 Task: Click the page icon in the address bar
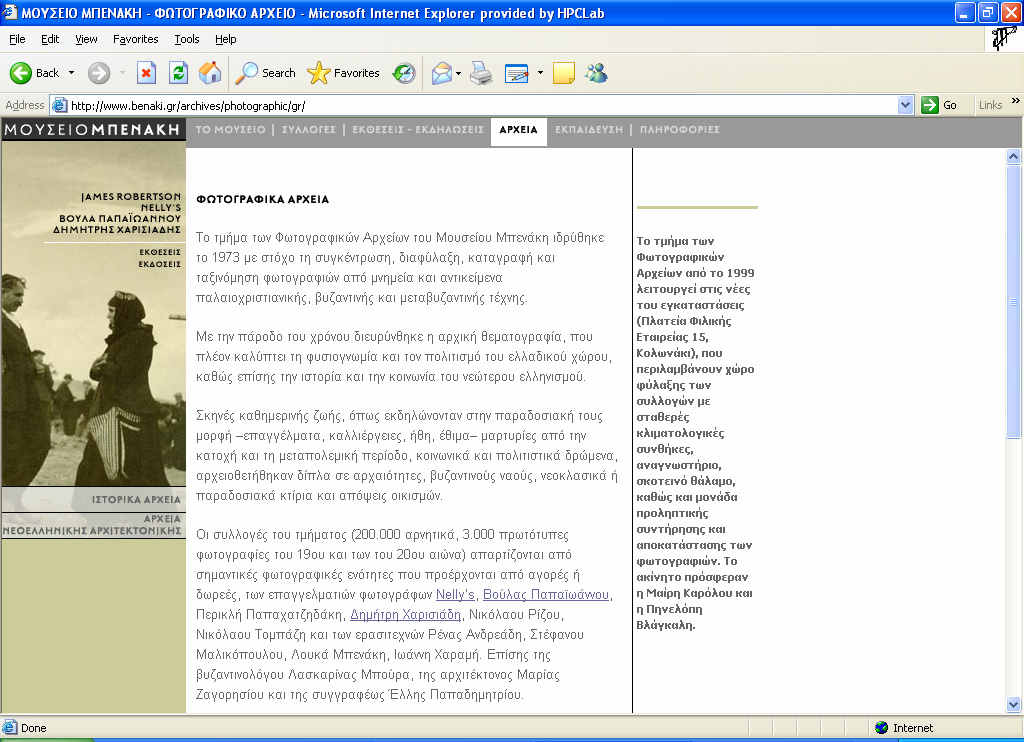[x=59, y=105]
